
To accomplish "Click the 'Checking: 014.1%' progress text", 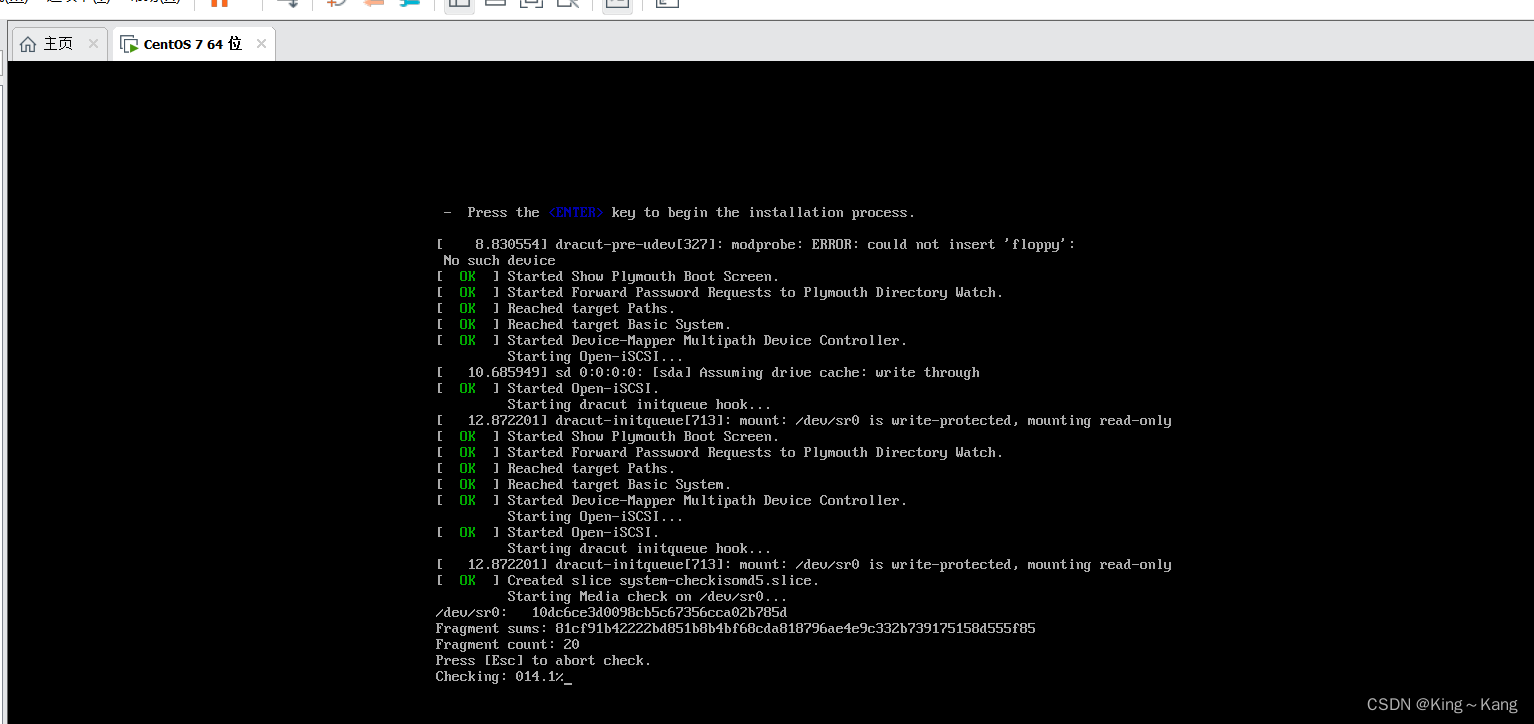I will tap(501, 676).
